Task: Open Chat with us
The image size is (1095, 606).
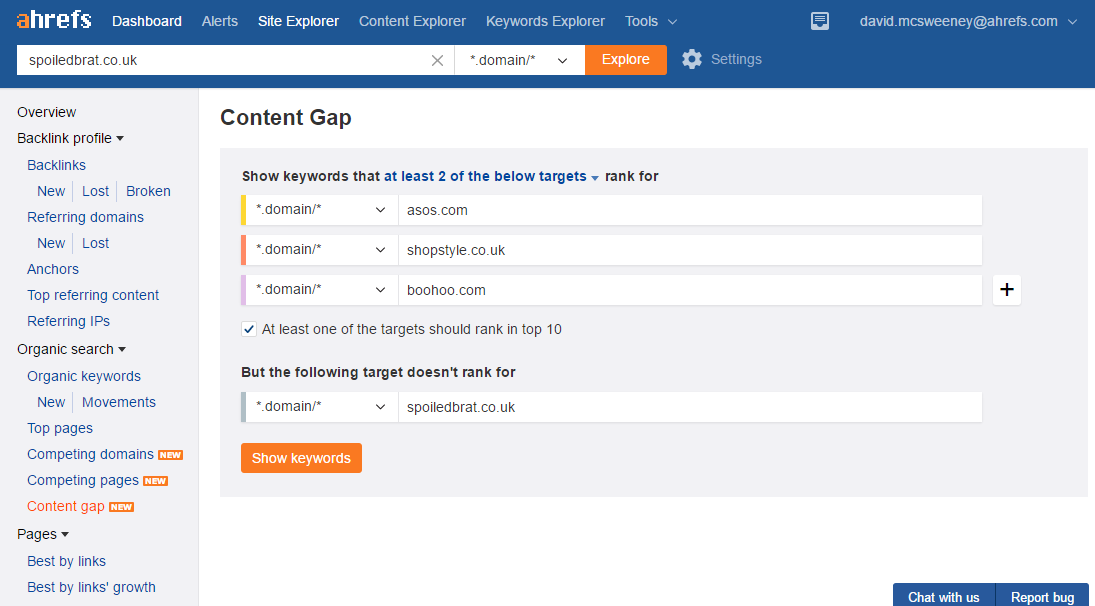Action: tap(943, 597)
